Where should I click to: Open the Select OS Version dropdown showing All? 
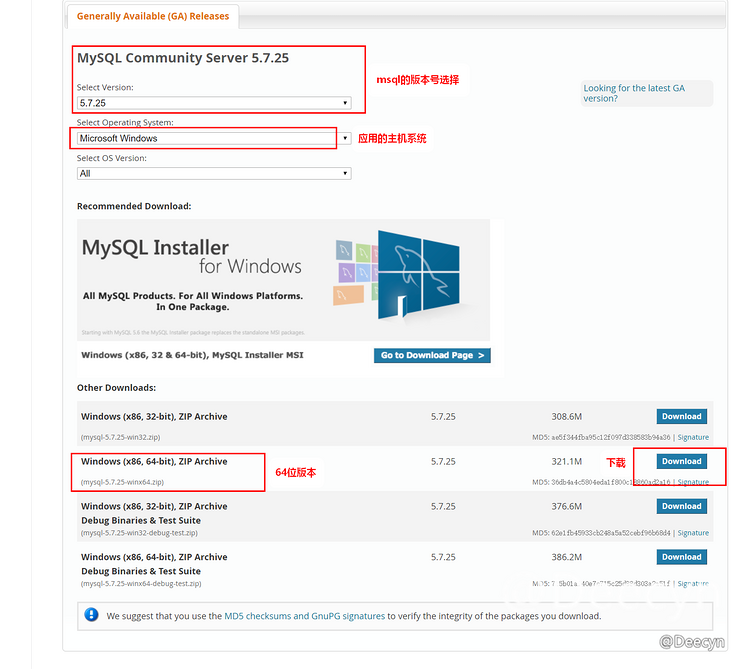tap(214, 174)
